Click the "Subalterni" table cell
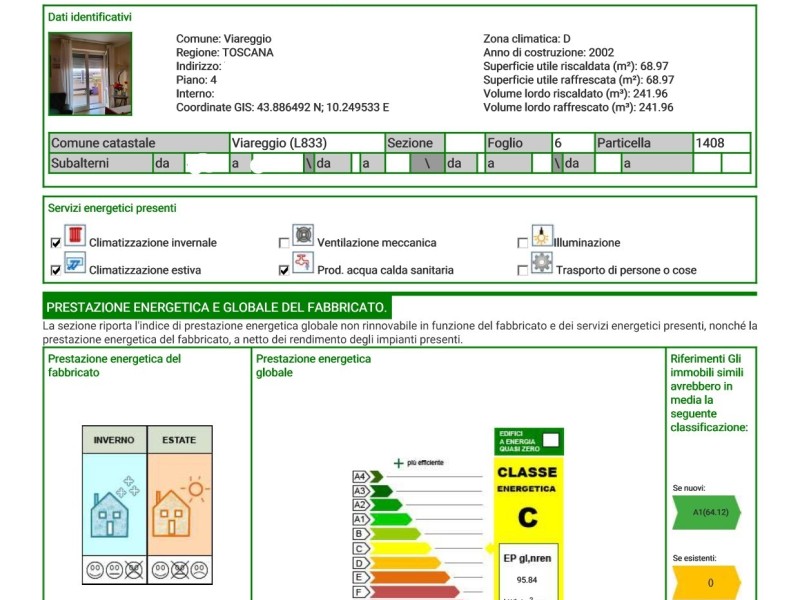 [x=101, y=163]
